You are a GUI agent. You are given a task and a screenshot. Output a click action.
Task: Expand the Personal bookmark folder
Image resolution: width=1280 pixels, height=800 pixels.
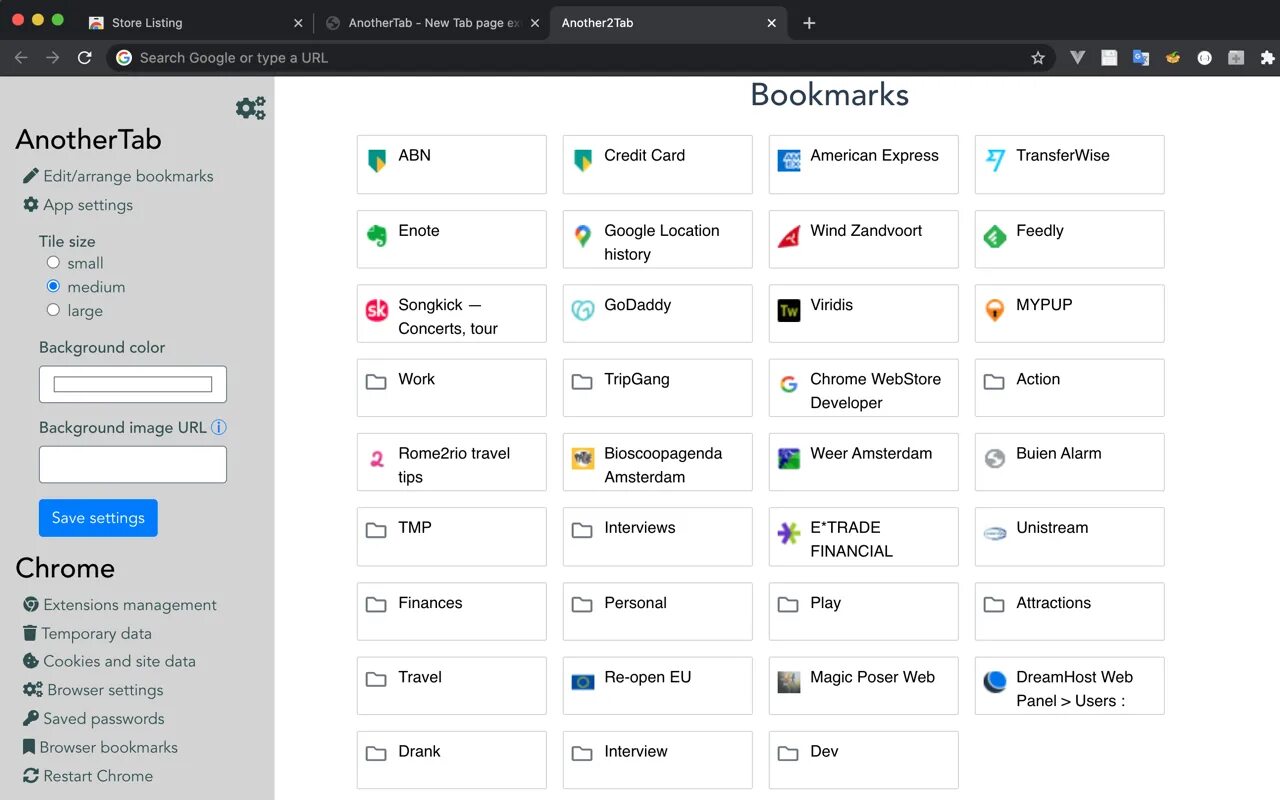[x=658, y=612]
